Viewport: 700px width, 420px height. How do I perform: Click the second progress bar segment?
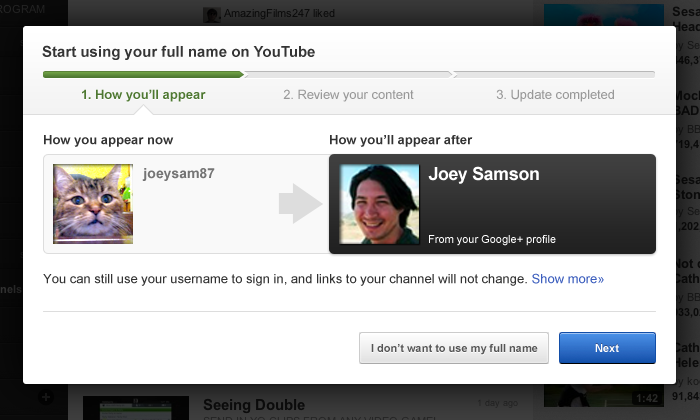coord(348,75)
